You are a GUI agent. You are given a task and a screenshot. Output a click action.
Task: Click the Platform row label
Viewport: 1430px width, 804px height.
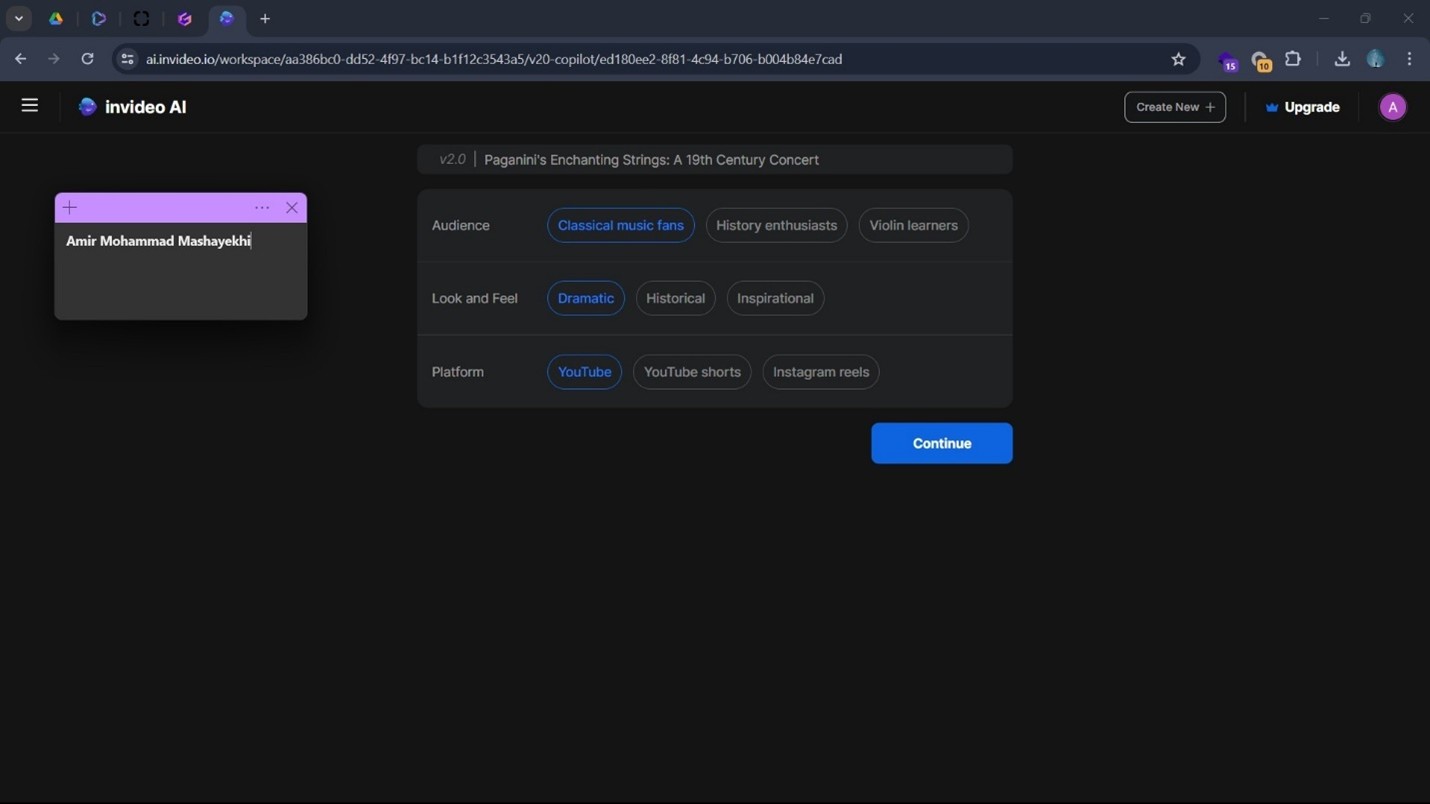tap(458, 372)
